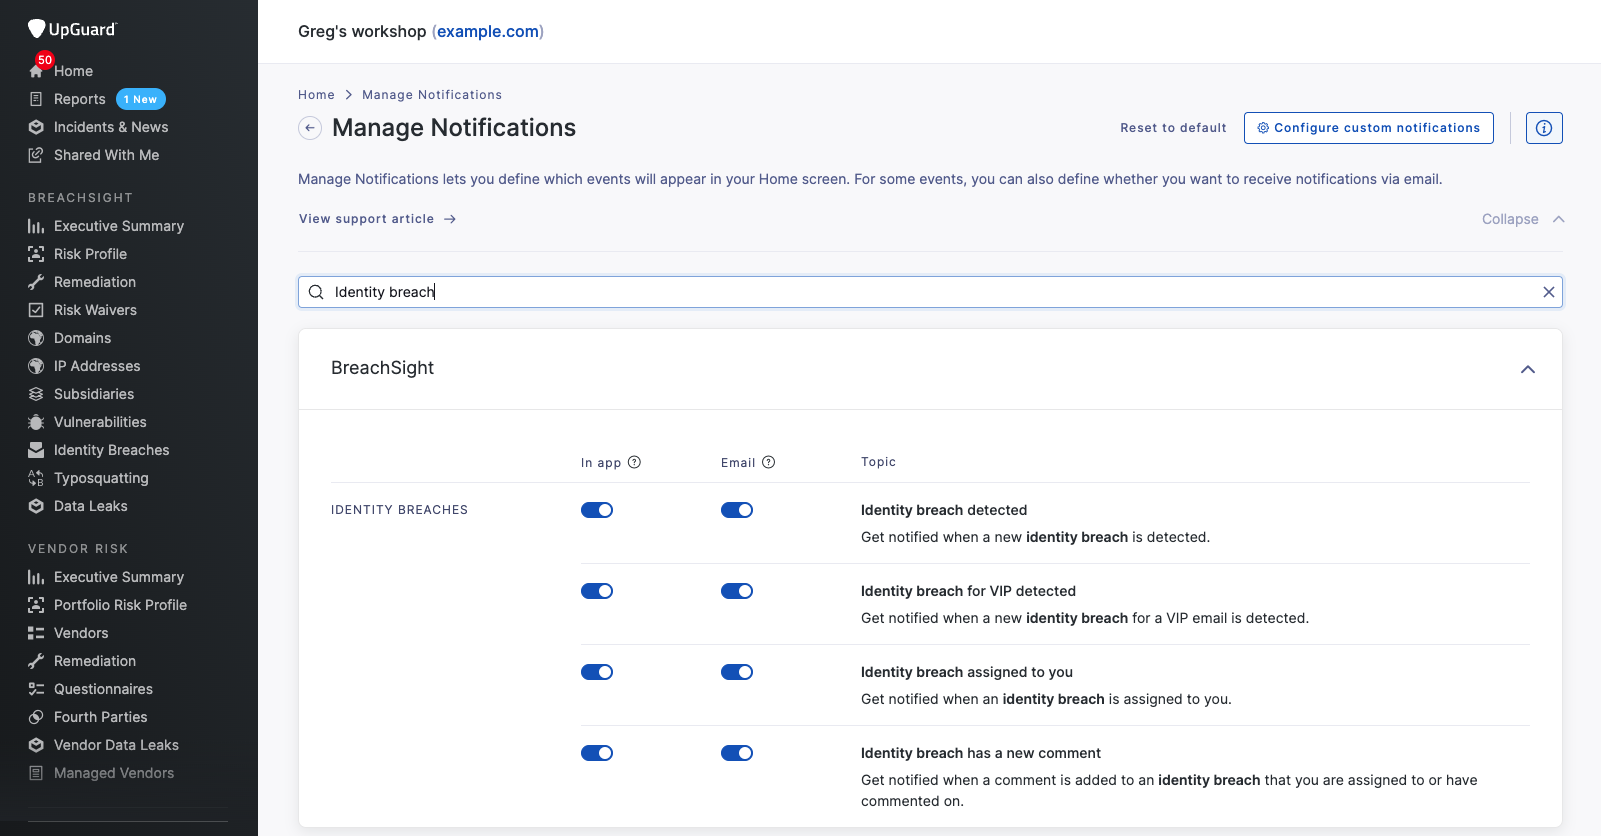Collapse the page description panel
Image resolution: width=1601 pixels, height=836 pixels.
(x=1523, y=219)
